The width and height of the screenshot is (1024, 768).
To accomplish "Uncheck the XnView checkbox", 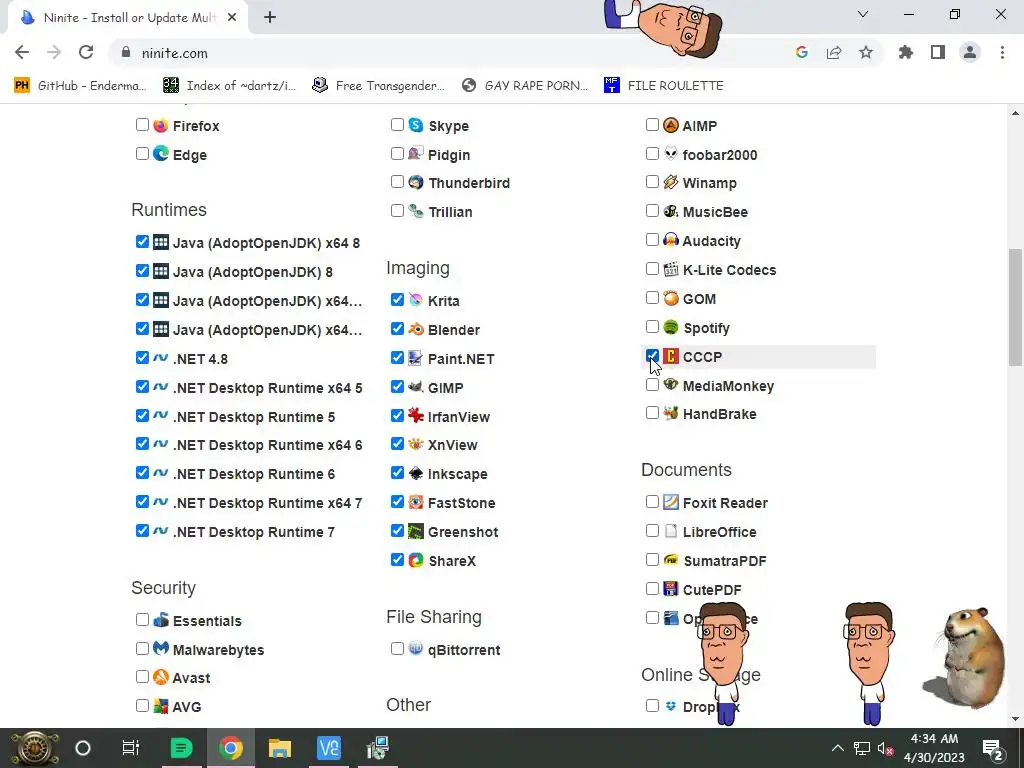I will (x=397, y=444).
